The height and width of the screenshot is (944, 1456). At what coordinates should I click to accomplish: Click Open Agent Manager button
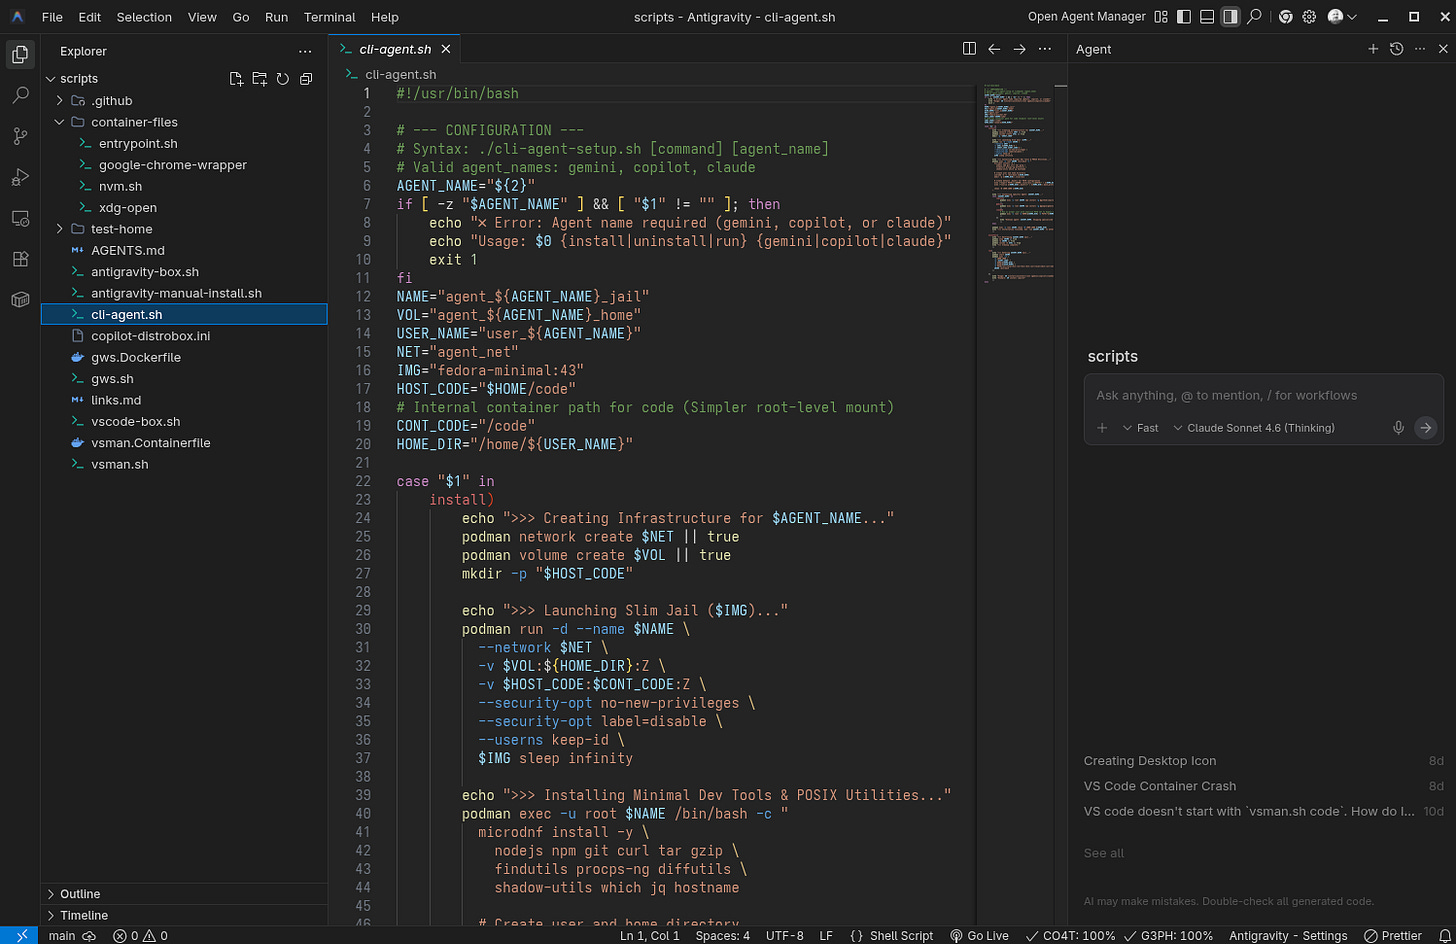tap(1087, 17)
